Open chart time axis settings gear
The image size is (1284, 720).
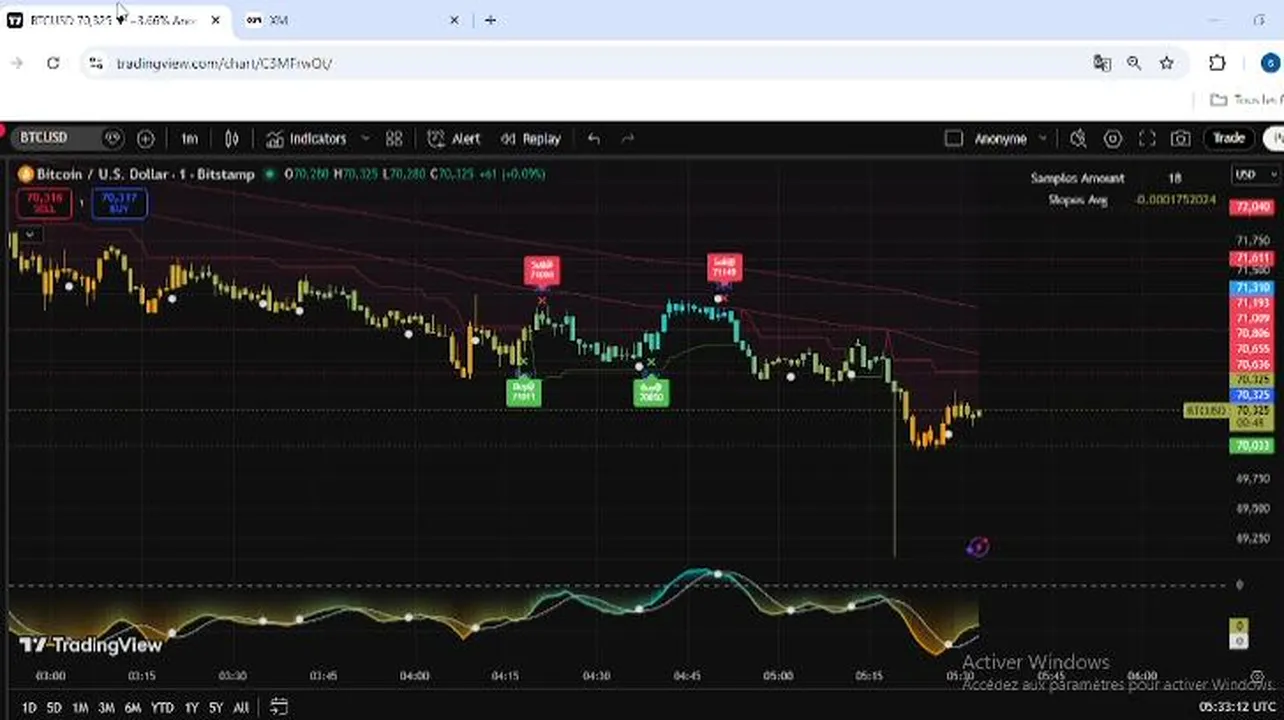1257,677
